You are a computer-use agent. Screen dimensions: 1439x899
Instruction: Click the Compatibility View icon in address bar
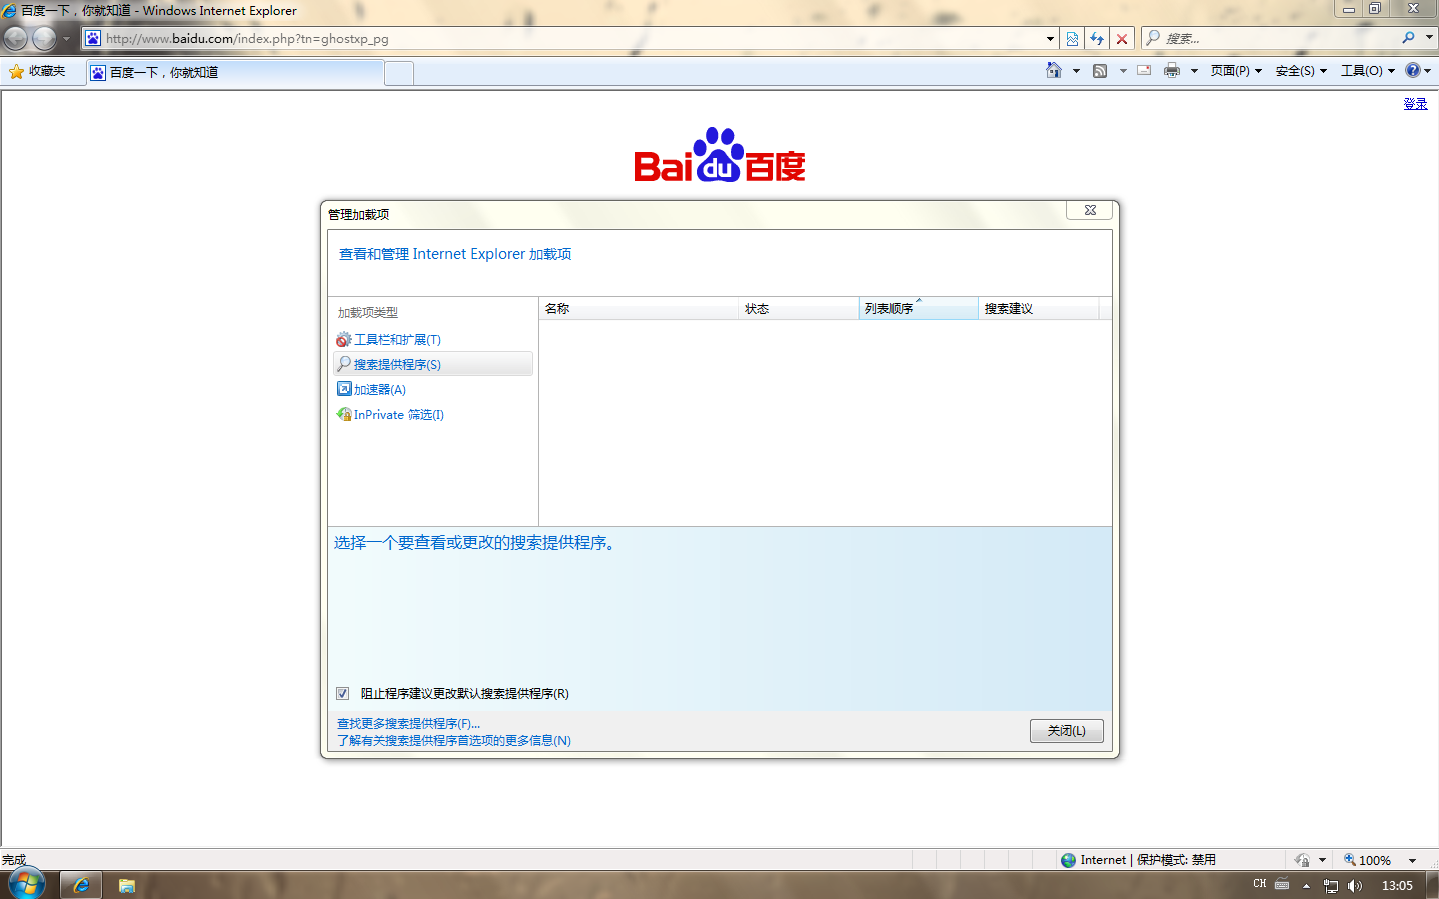(1072, 39)
